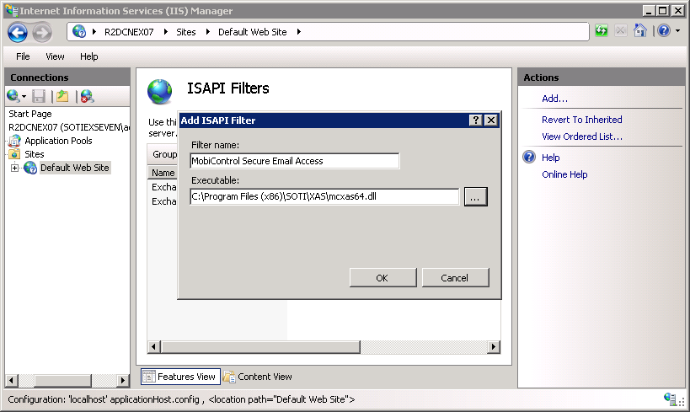Click the Connections pane scrollbar left arrow
The image size is (690, 412).
[x=12, y=380]
